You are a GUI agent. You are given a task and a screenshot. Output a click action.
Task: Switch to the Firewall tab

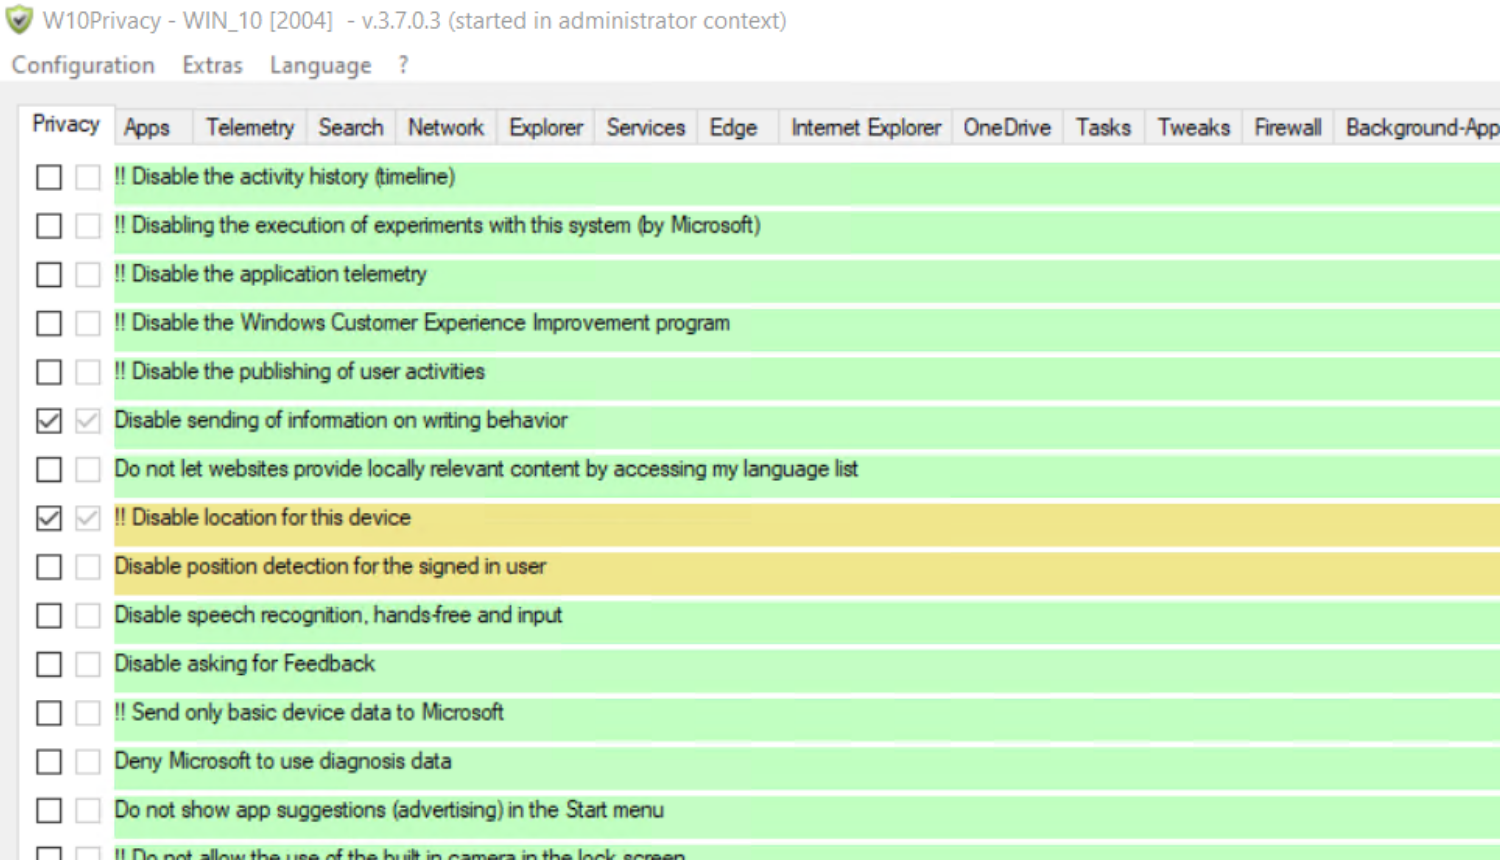(1286, 127)
